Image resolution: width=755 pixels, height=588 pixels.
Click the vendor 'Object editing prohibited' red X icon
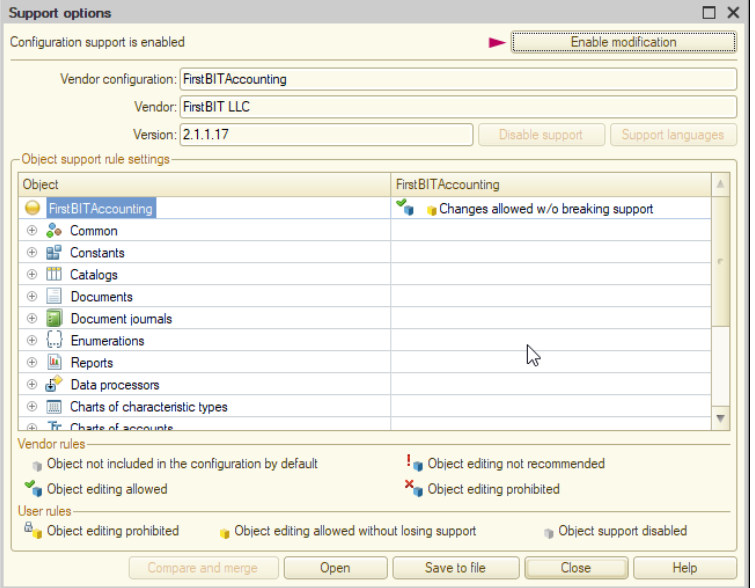(x=414, y=488)
